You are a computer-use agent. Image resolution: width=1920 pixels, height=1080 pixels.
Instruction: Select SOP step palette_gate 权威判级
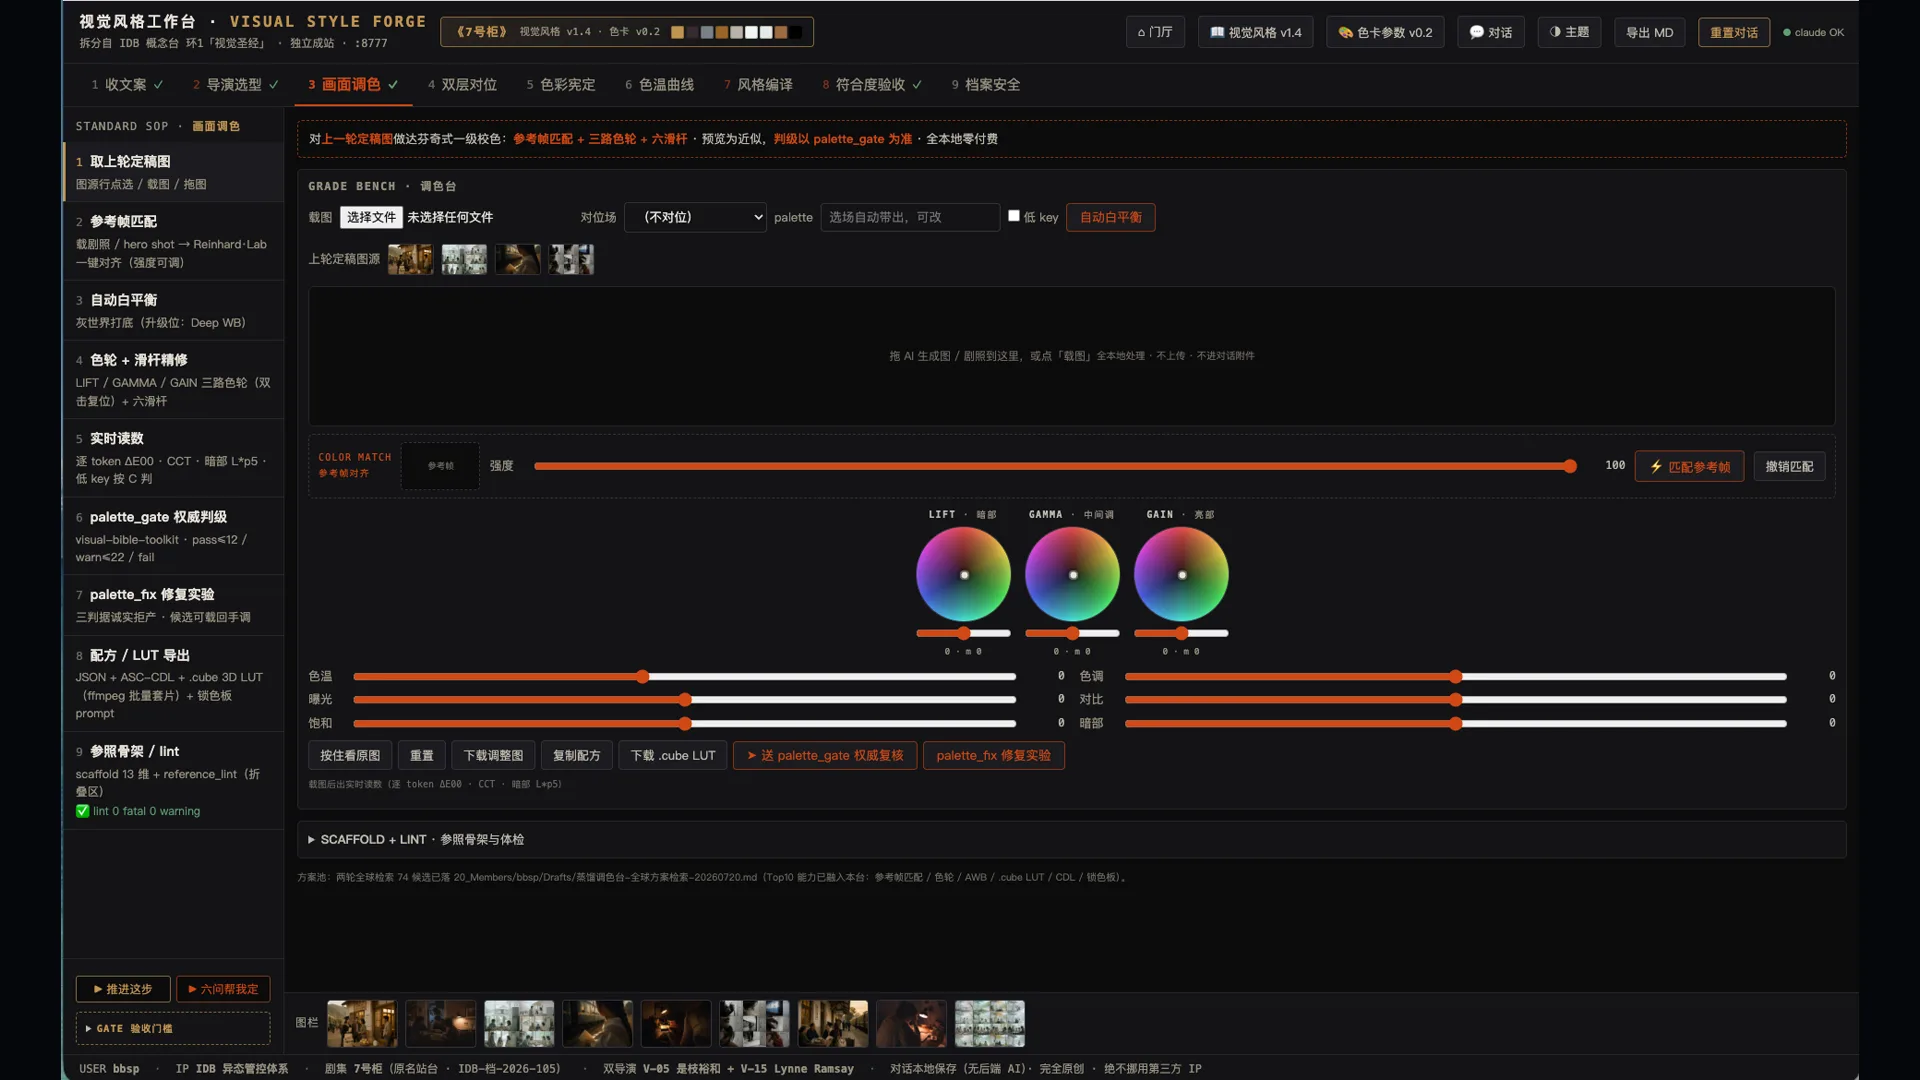[x=174, y=536]
